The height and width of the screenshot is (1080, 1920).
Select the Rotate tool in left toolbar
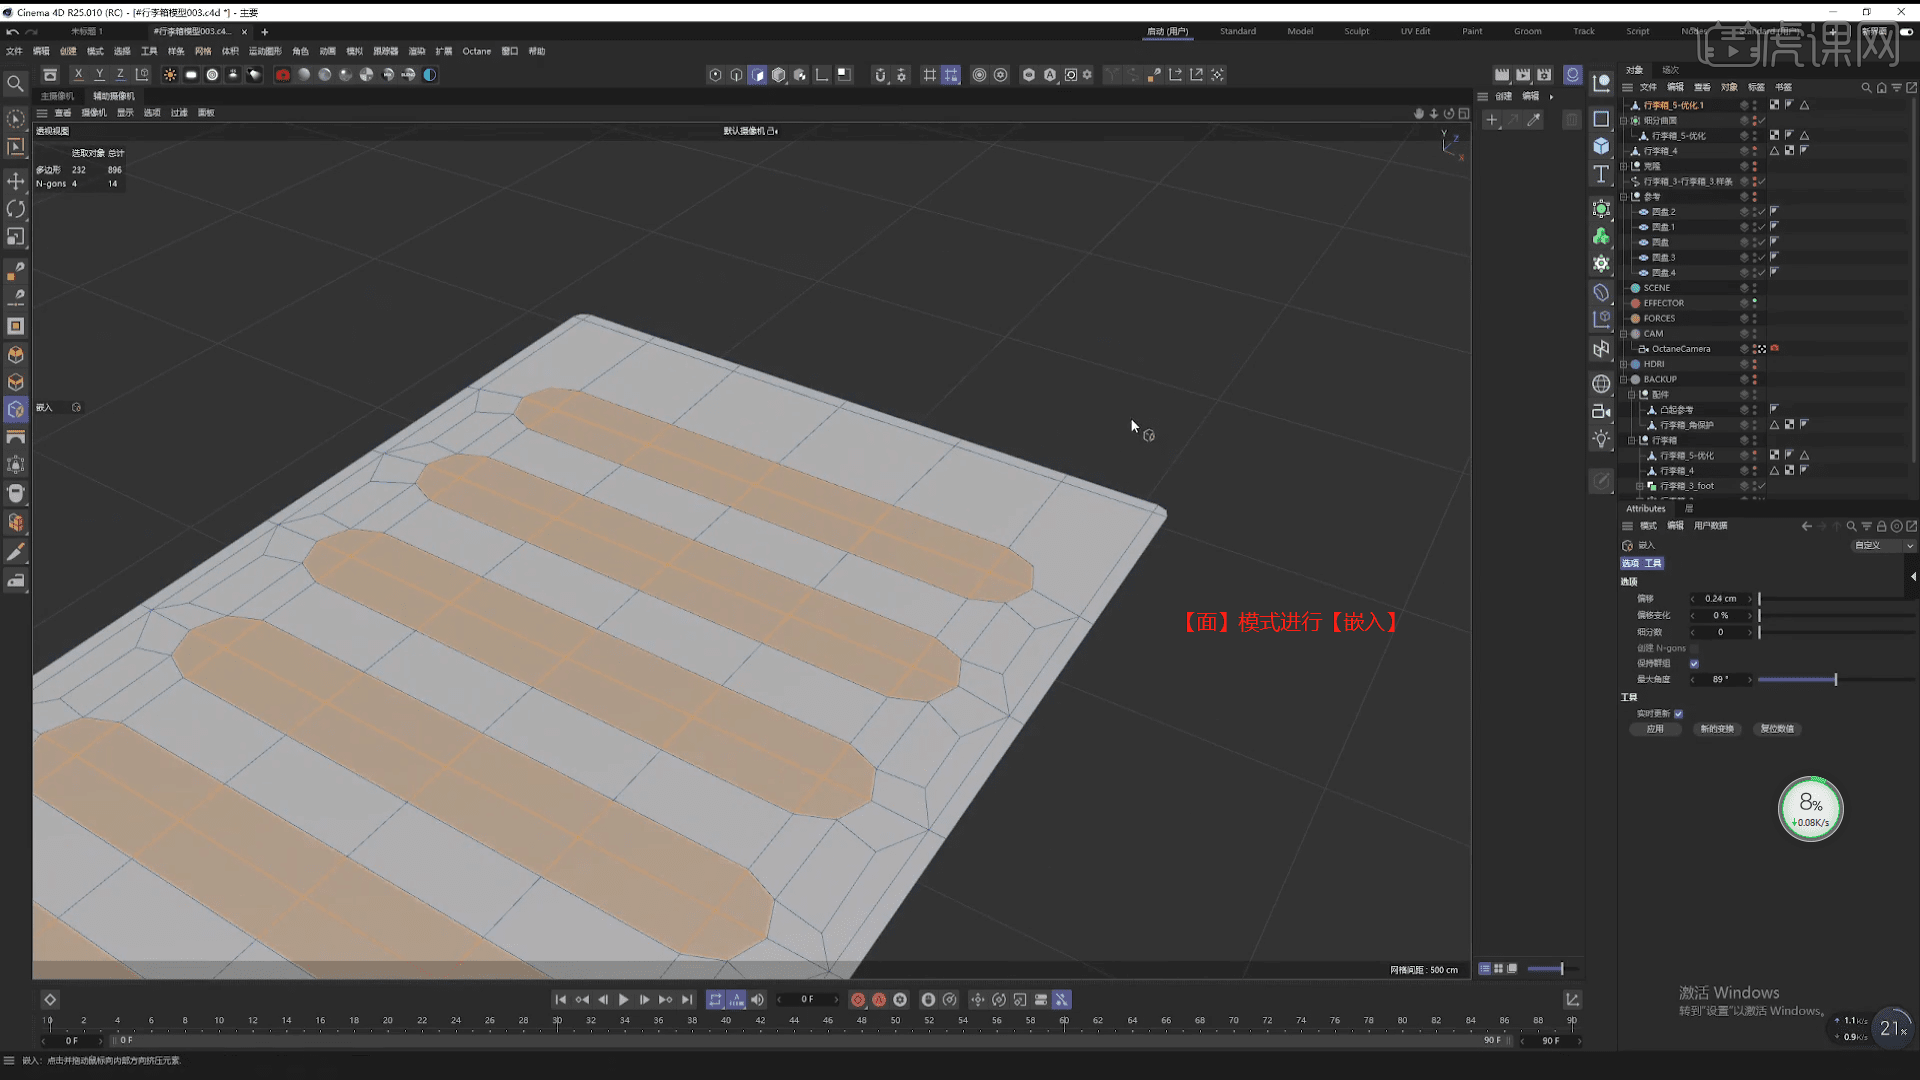pyautogui.click(x=15, y=209)
